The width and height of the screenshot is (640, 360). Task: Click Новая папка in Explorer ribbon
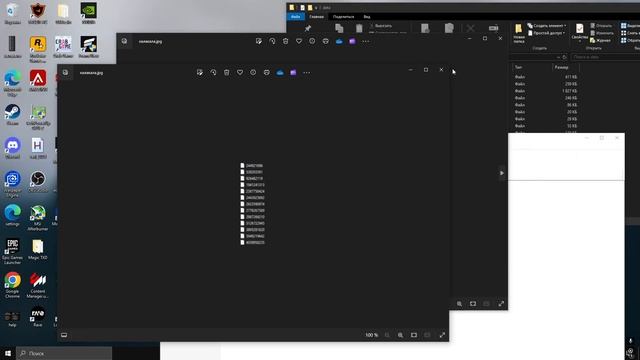pos(519,33)
